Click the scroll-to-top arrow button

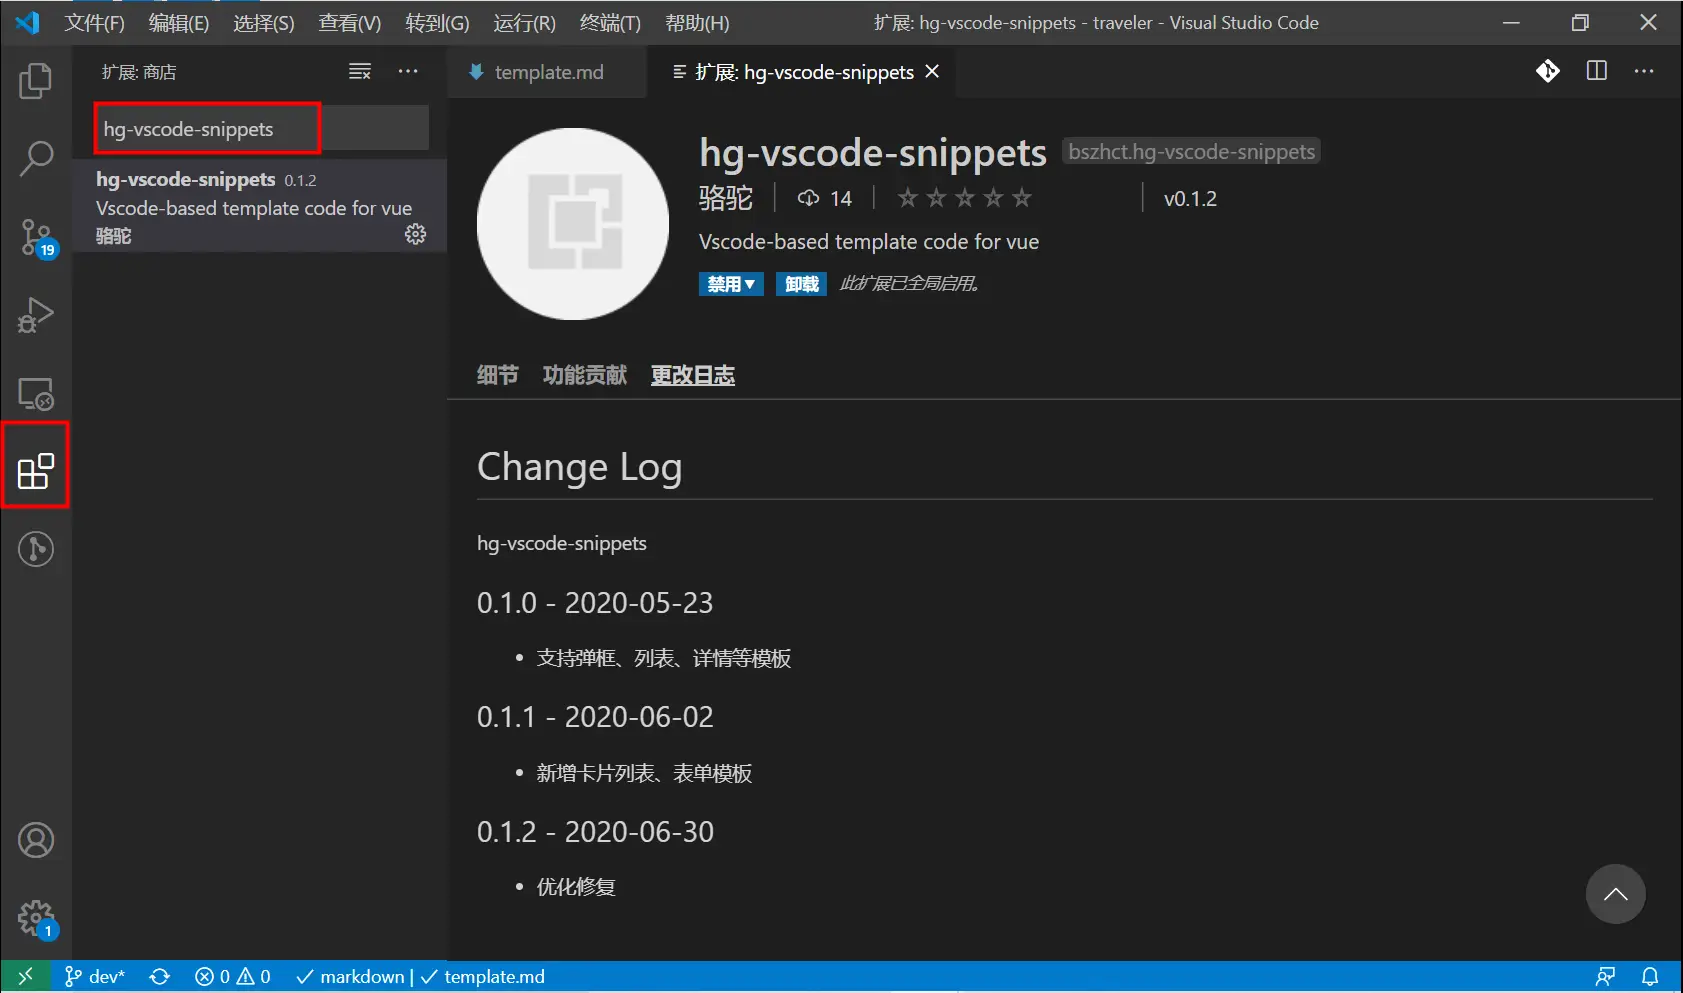[x=1615, y=894]
